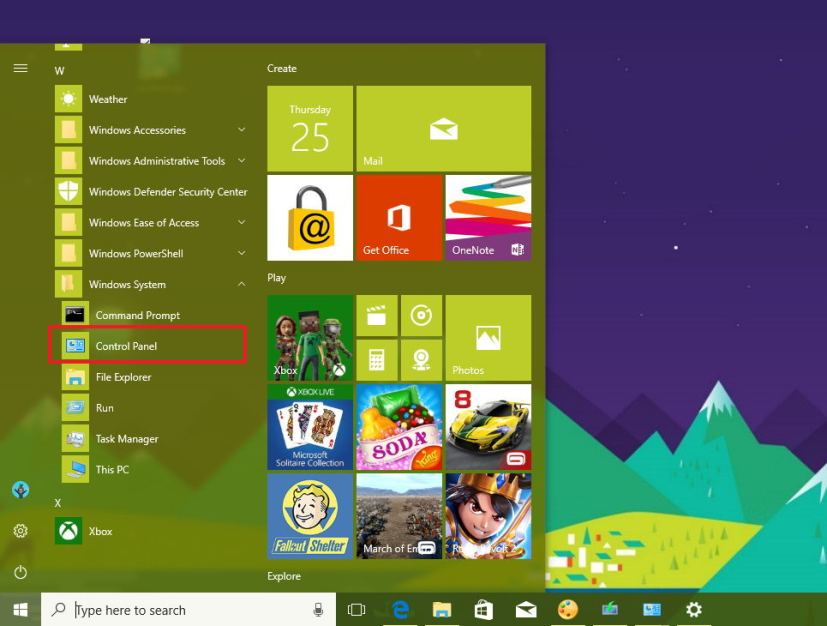827x626 pixels.
Task: Open the Mail tile
Action: point(444,129)
